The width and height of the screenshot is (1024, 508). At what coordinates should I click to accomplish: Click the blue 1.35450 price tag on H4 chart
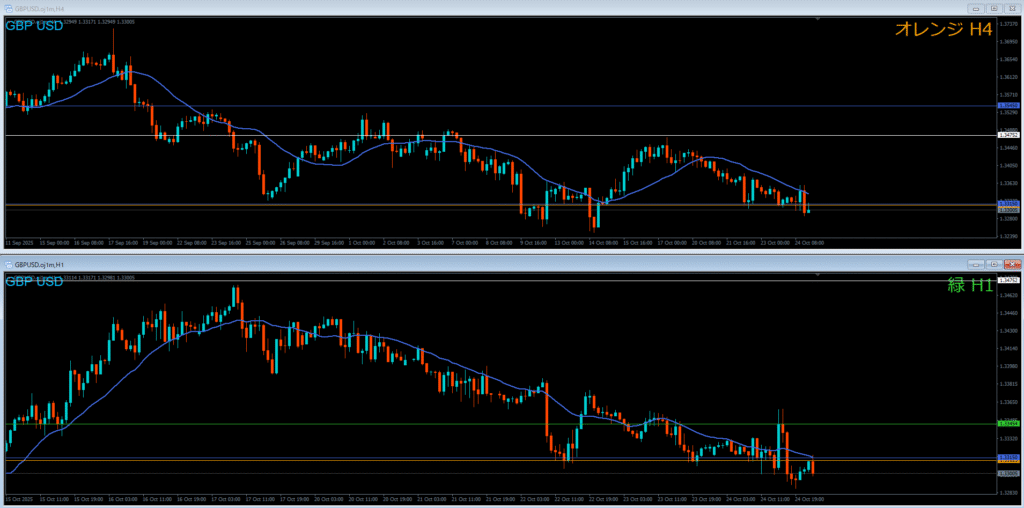[x=1008, y=105]
